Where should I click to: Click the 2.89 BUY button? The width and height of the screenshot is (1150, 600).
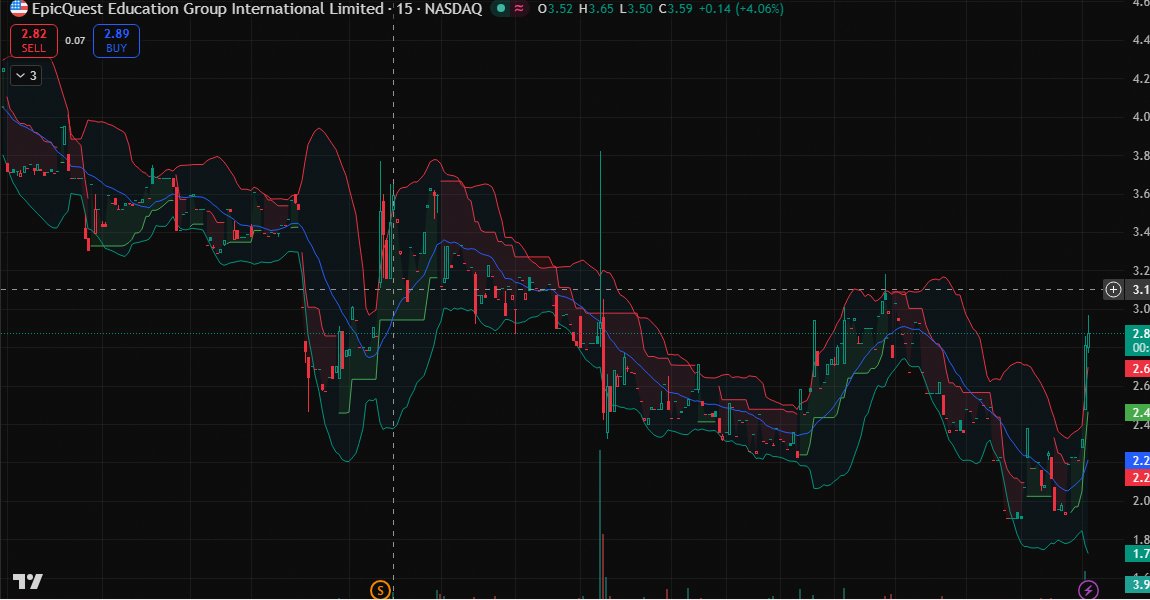[x=116, y=40]
